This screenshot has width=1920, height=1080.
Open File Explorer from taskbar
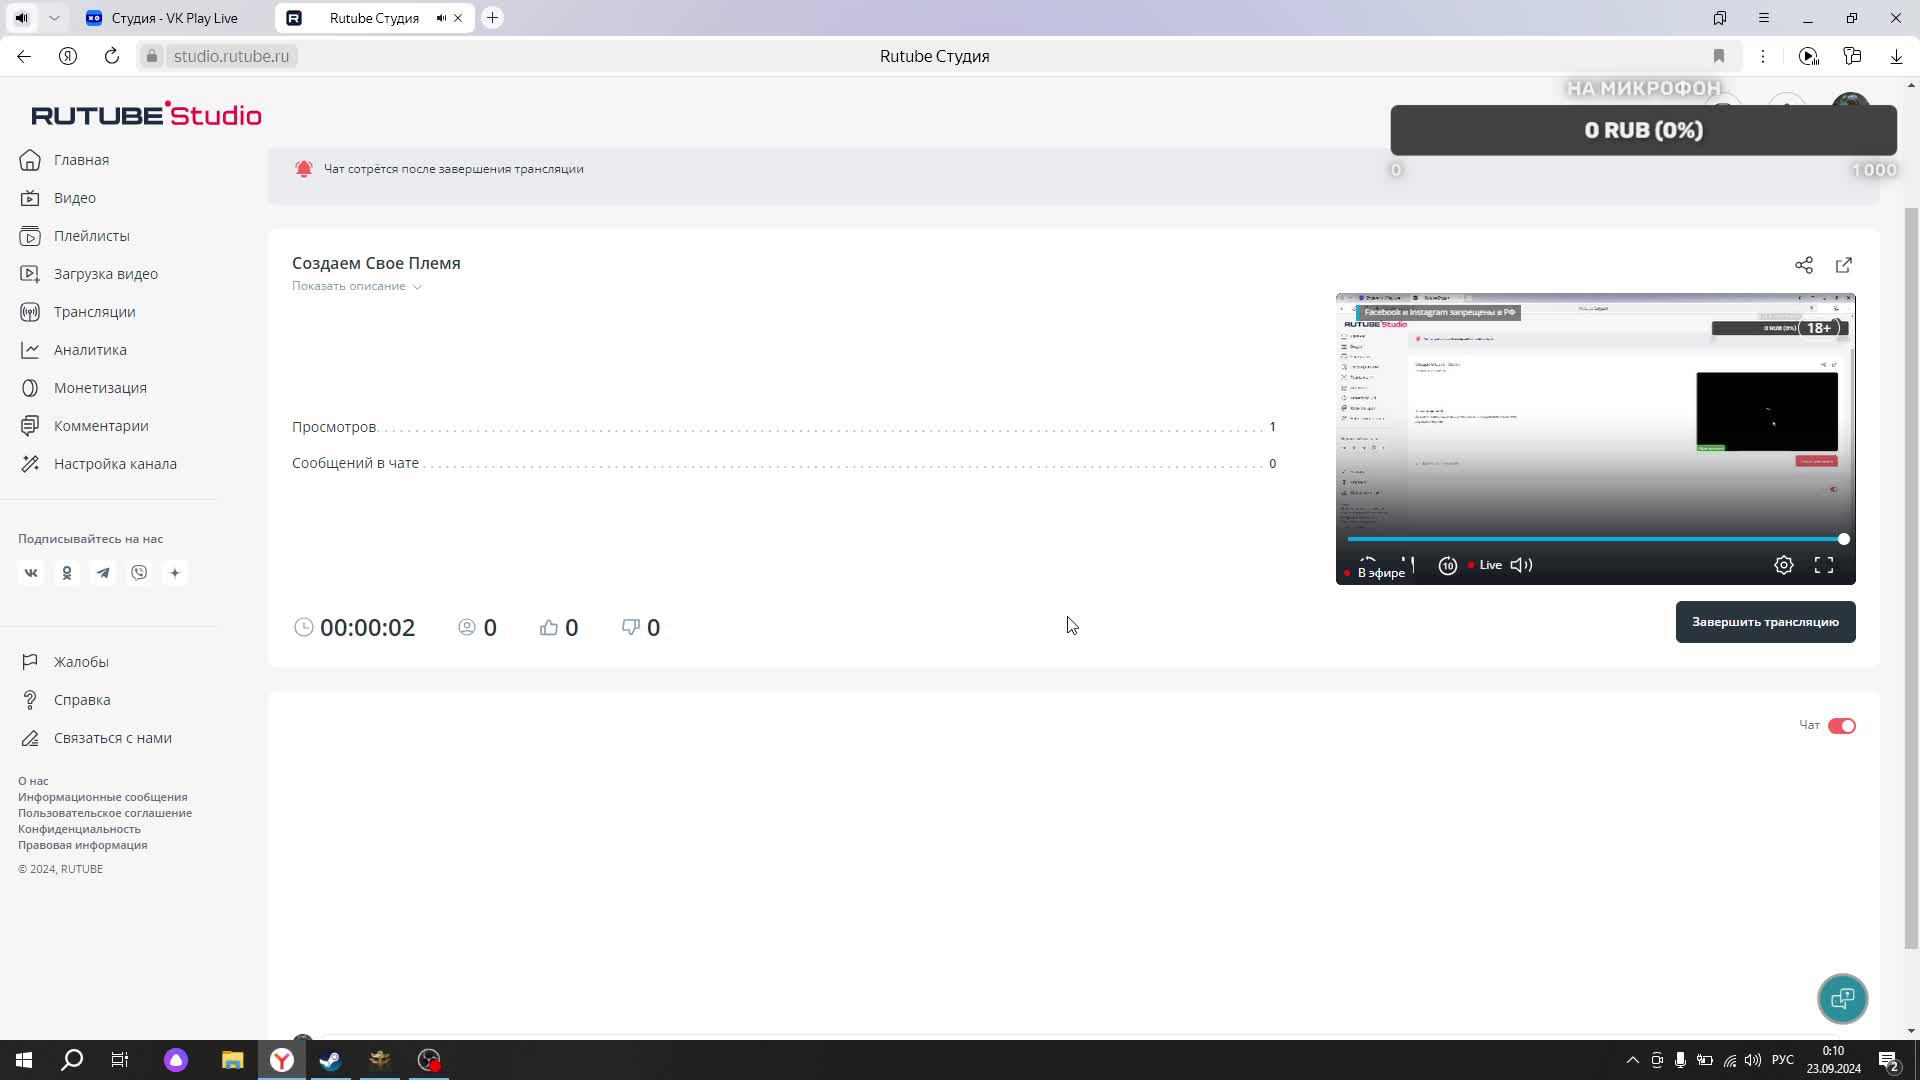232,1060
